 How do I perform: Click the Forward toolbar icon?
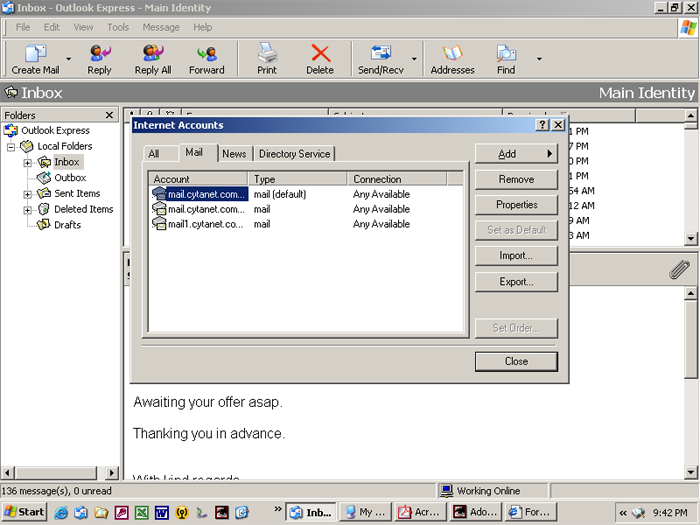(207, 59)
